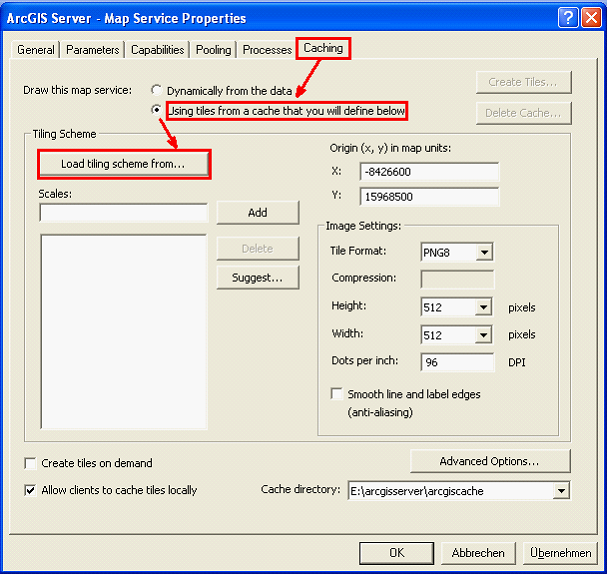Click the Create Tiles button

tap(523, 82)
